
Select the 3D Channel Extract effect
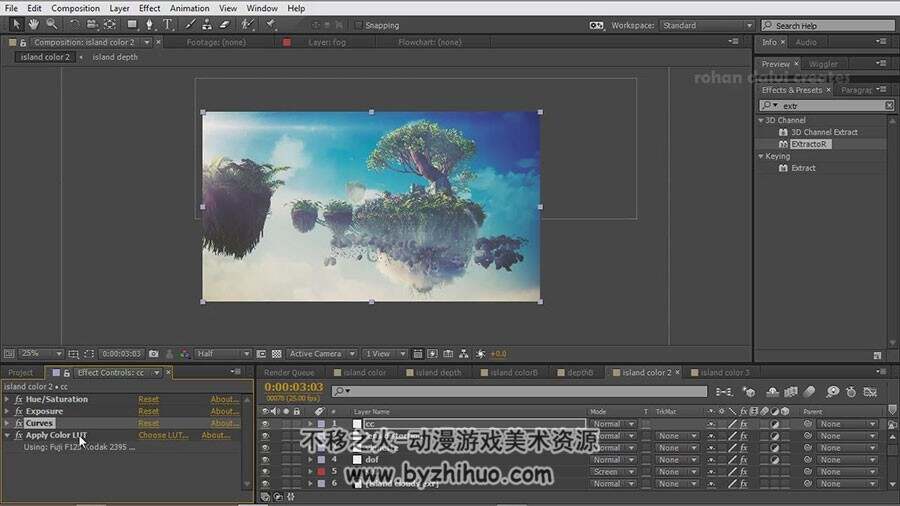tap(824, 132)
